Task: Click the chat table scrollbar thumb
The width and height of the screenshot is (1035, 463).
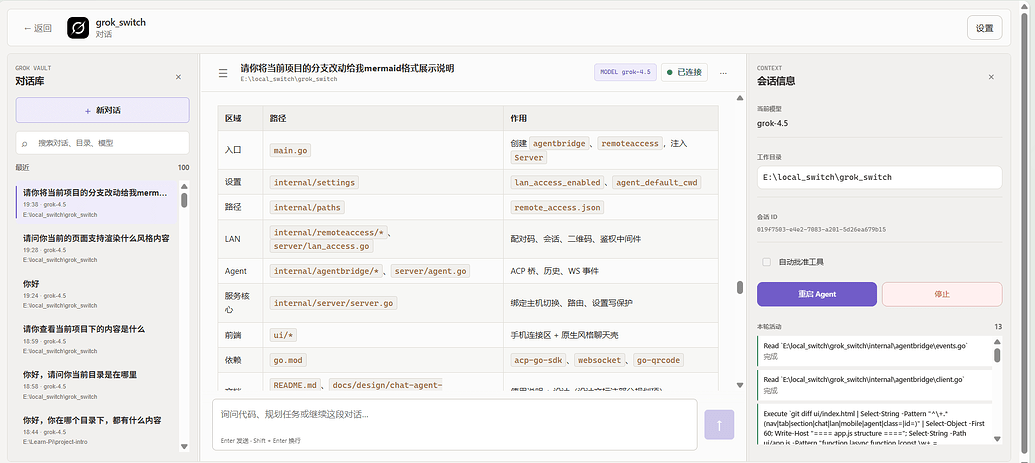Action: pyautogui.click(x=740, y=287)
